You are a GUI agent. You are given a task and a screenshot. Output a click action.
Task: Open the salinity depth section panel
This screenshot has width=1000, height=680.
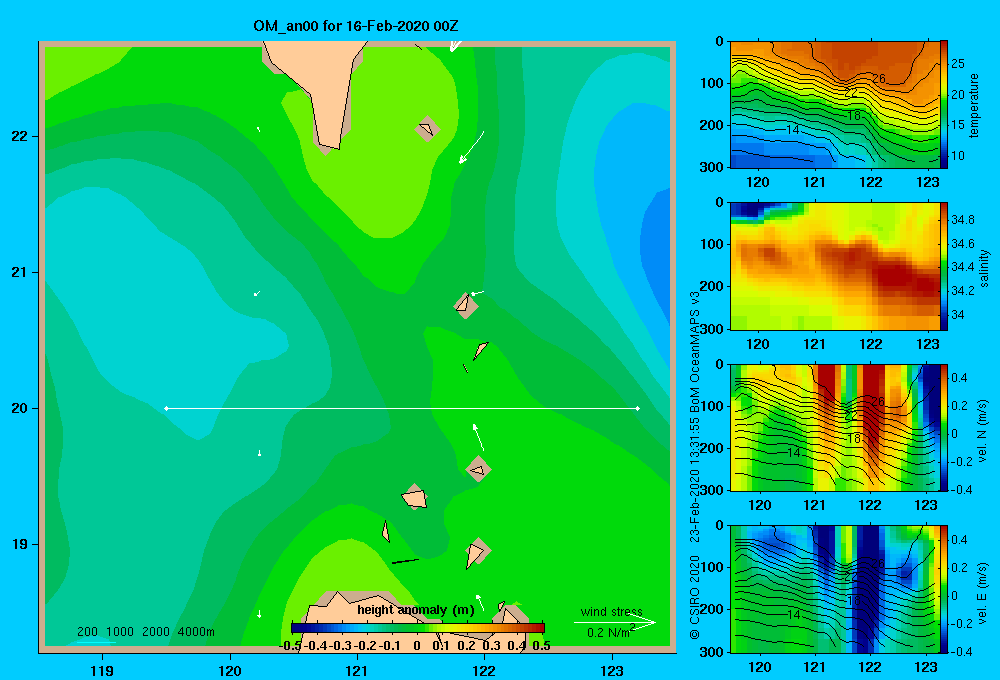834,266
